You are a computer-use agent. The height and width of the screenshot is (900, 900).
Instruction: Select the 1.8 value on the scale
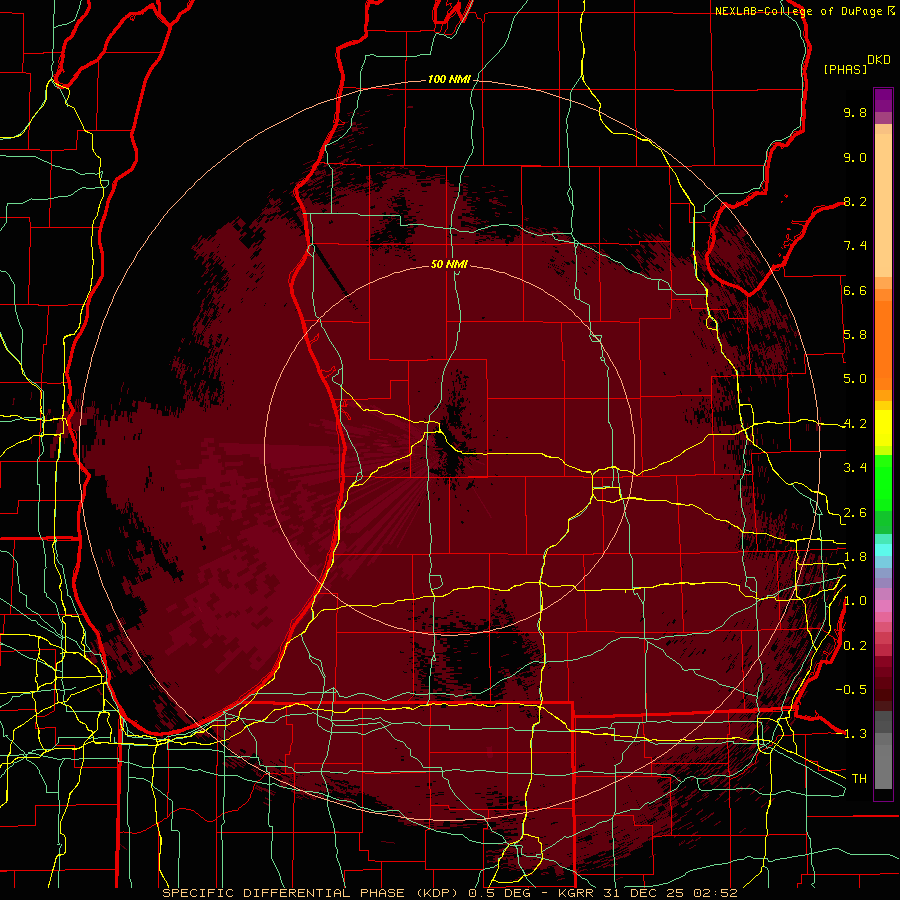855,557
